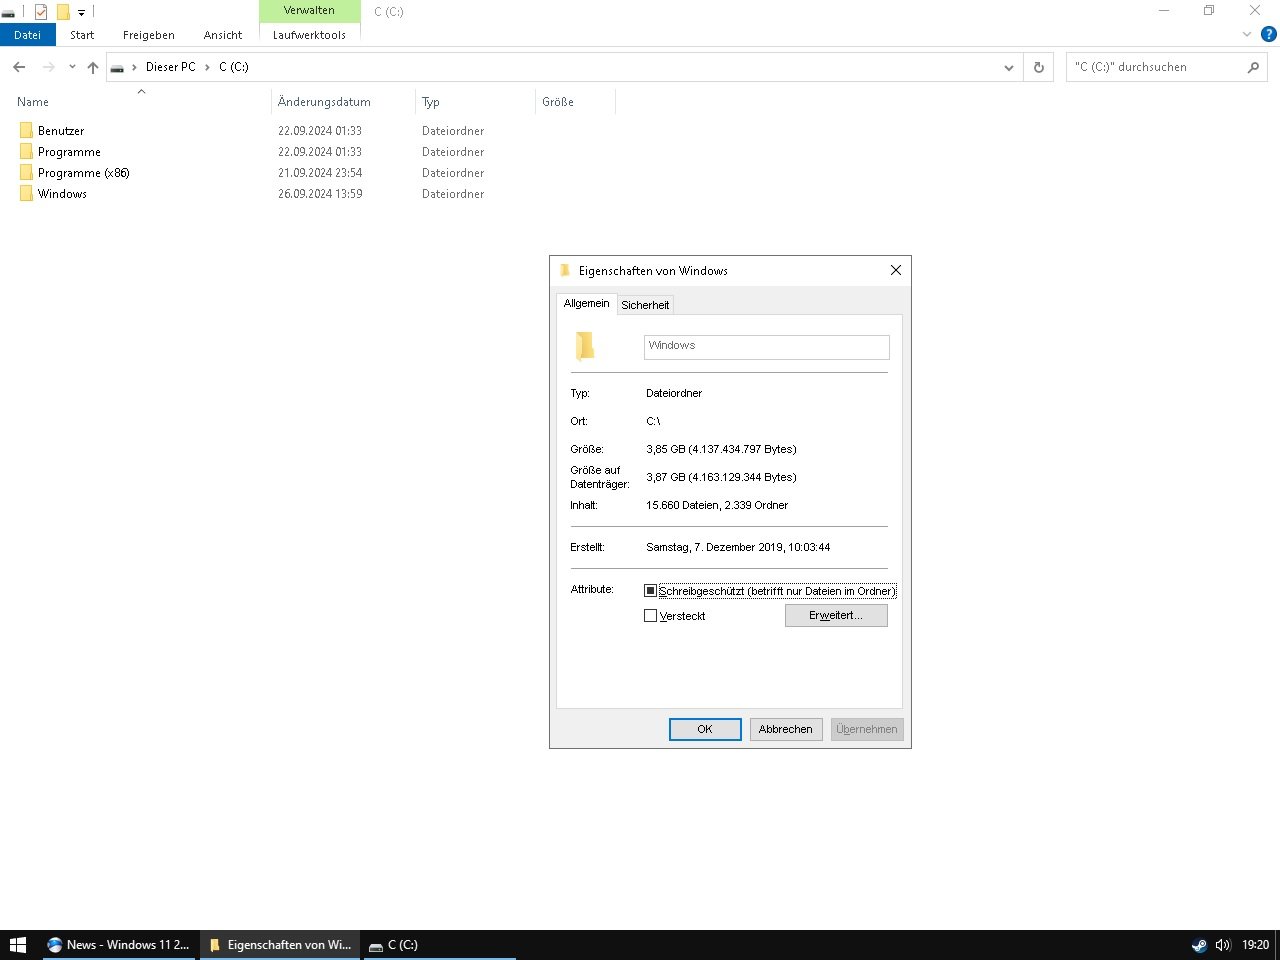Click the volume speaker tray icon
The height and width of the screenshot is (960, 1280).
click(x=1222, y=945)
